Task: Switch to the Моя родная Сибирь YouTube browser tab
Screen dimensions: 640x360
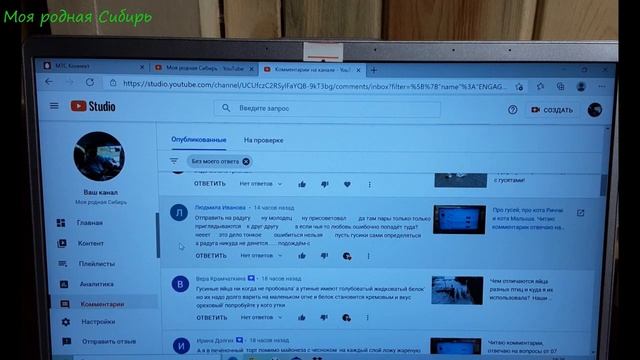Action: pos(203,68)
